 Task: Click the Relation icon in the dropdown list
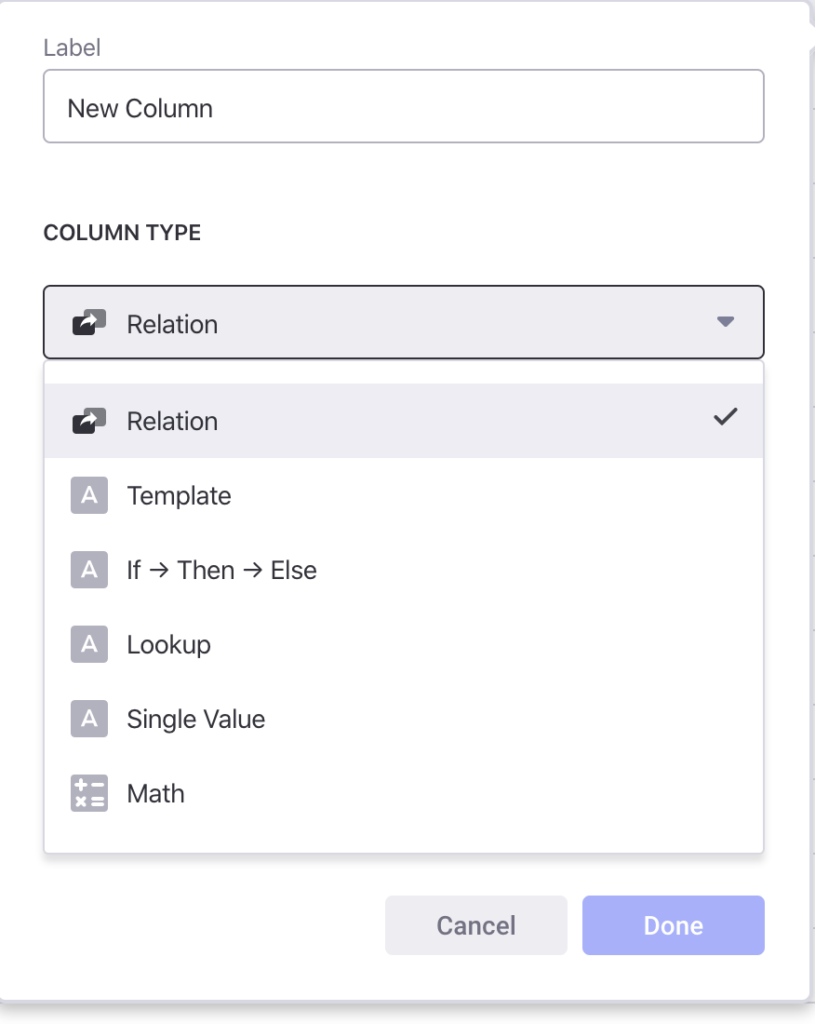tap(89, 421)
